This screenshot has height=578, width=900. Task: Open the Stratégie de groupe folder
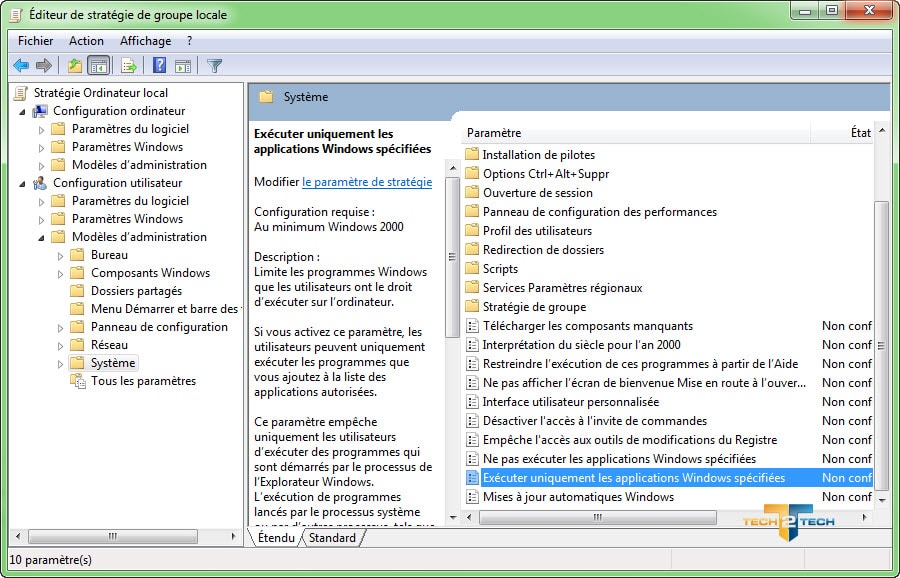[x=534, y=307]
